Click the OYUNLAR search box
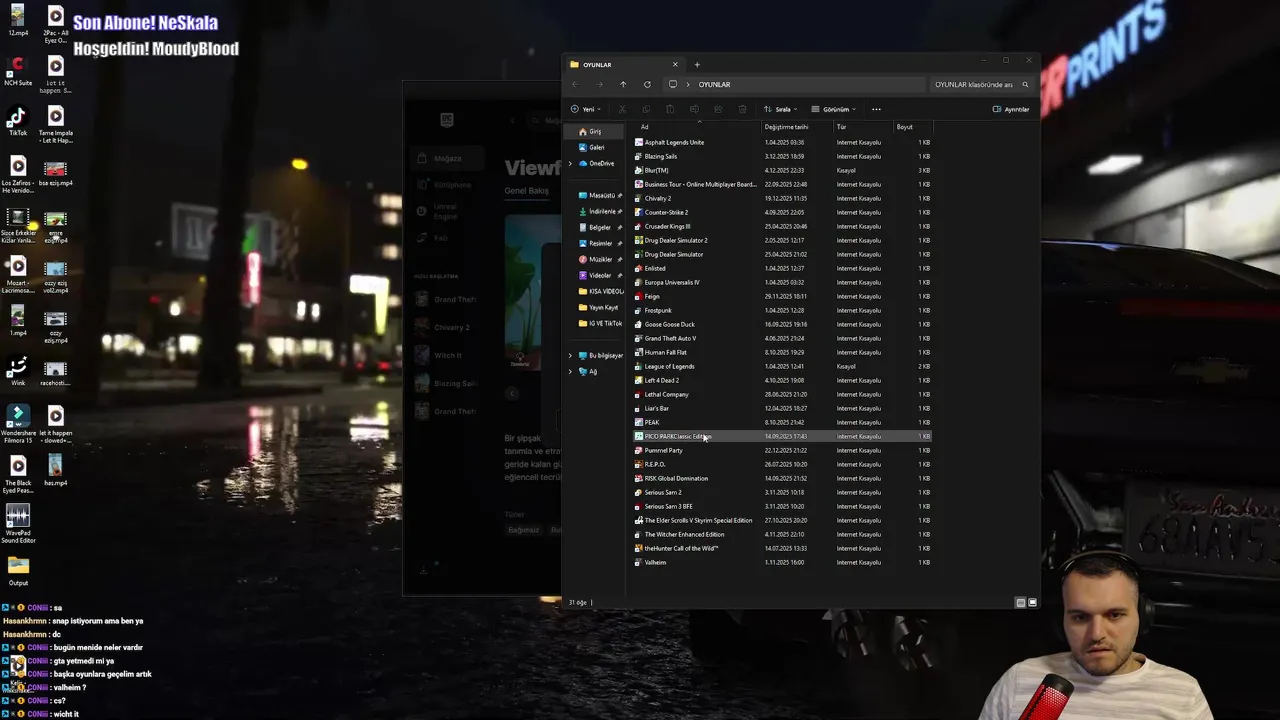 [x=981, y=84]
